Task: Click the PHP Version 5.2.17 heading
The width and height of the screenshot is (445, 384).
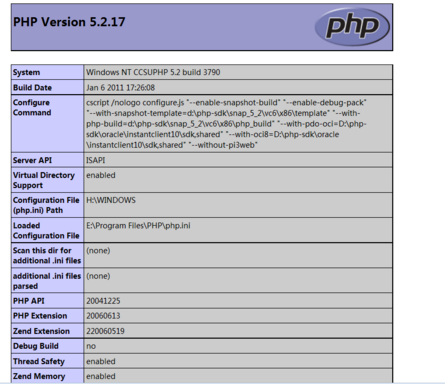Action: pyautogui.click(x=69, y=22)
